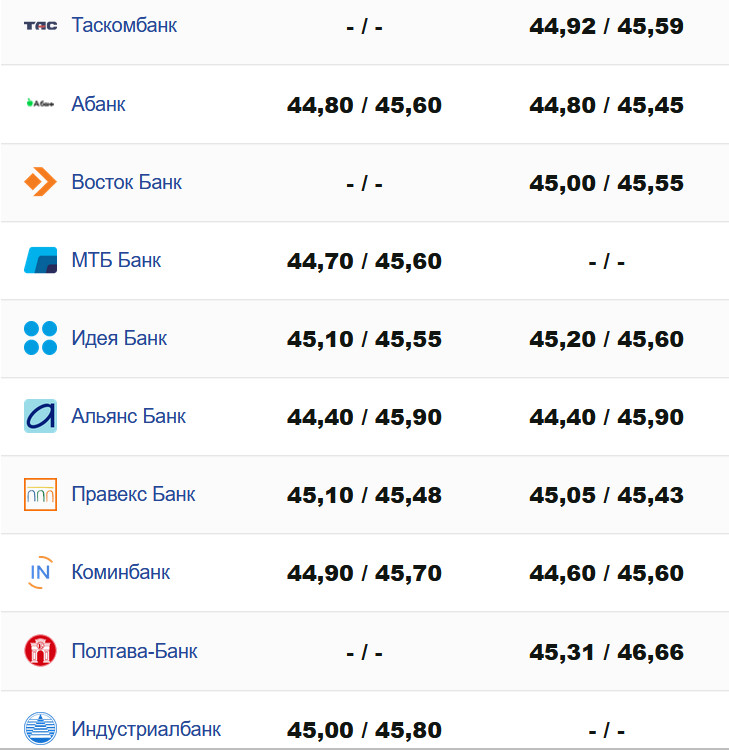Click the Полтава-Банк rate 45,31 / 46,66
The height and width of the screenshot is (750, 729).
(606, 653)
